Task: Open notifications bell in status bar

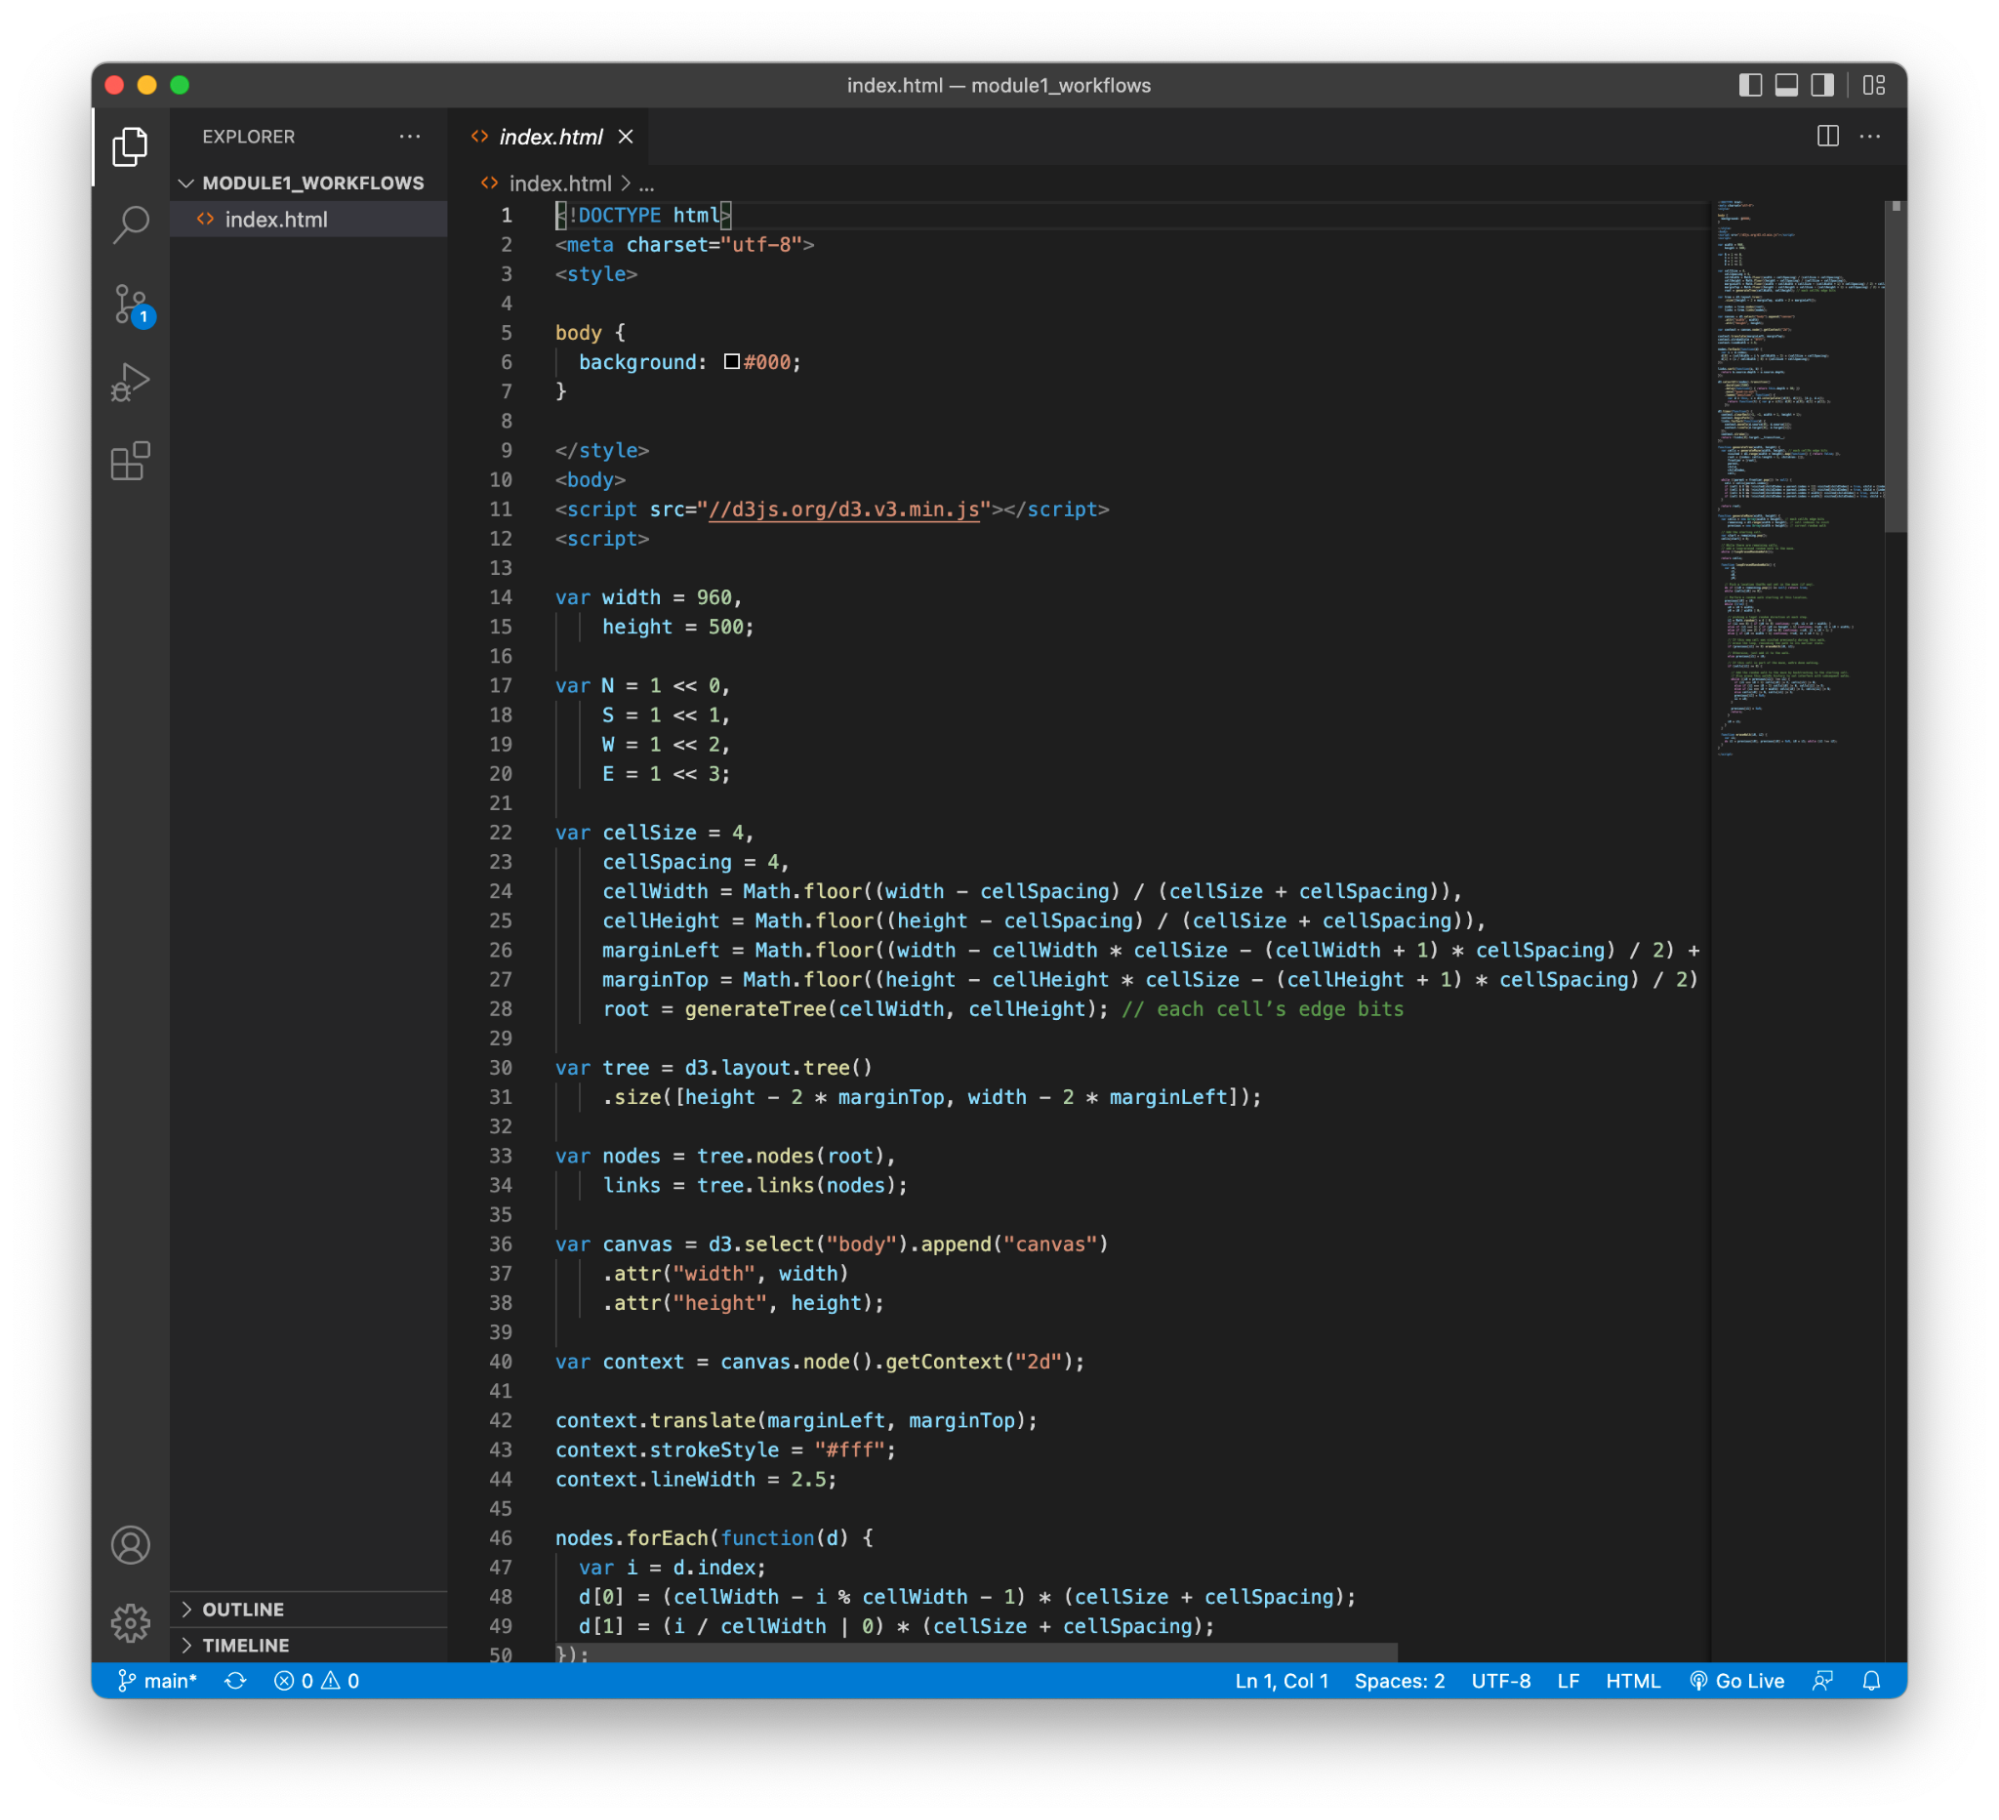Action: 1871,1681
